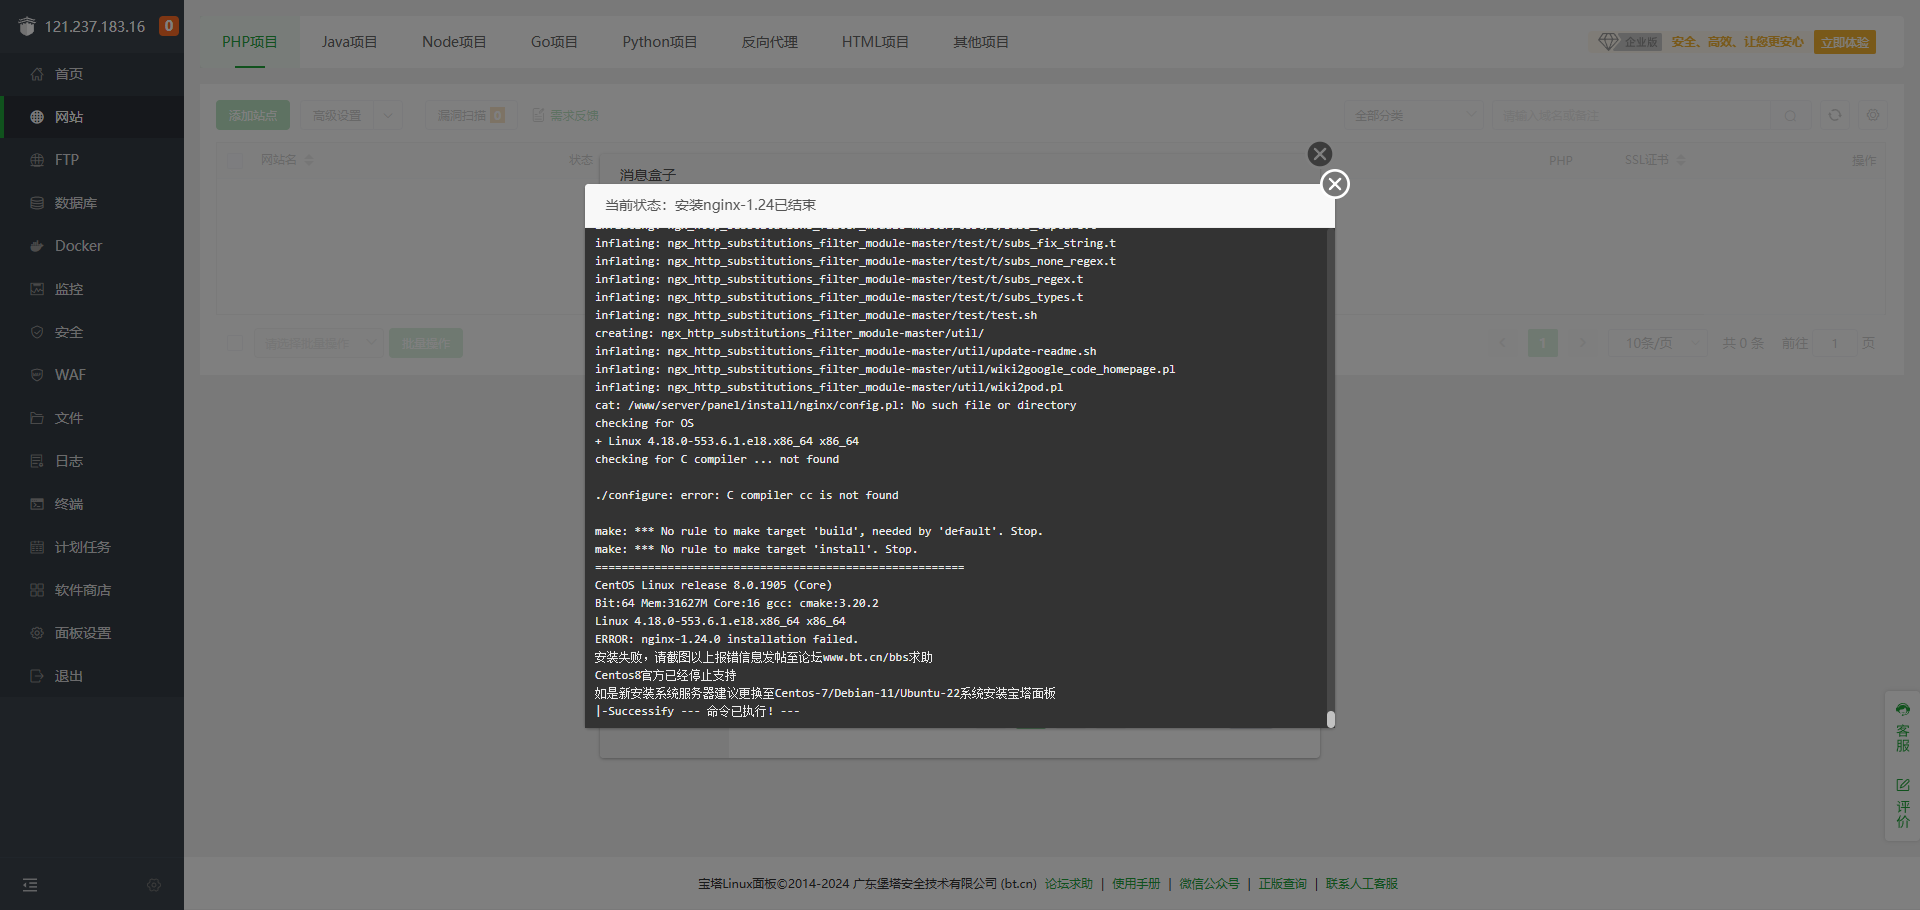Click the server IP 121.237.183.16 label
Image resolution: width=1920 pixels, height=910 pixels.
95,27
